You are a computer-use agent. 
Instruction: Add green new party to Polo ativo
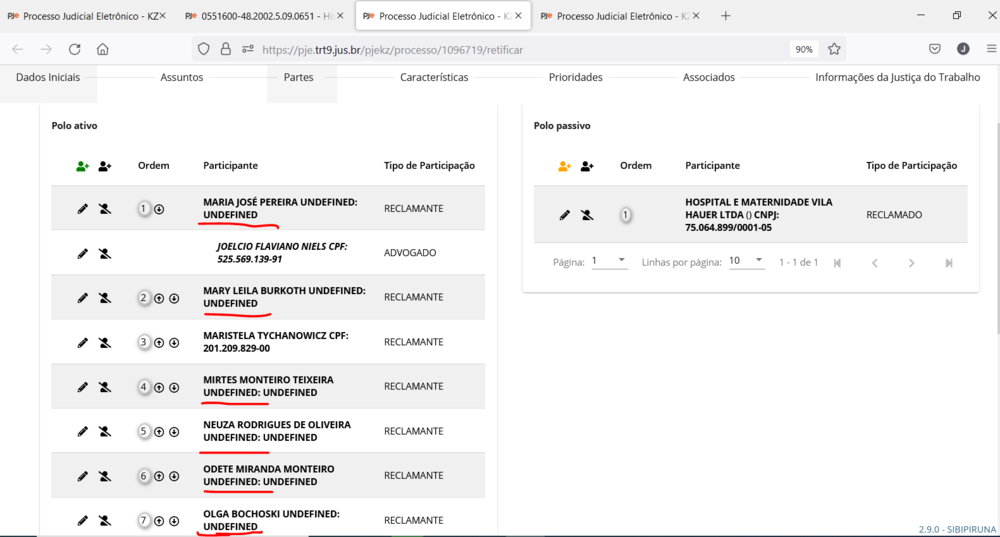click(x=82, y=166)
